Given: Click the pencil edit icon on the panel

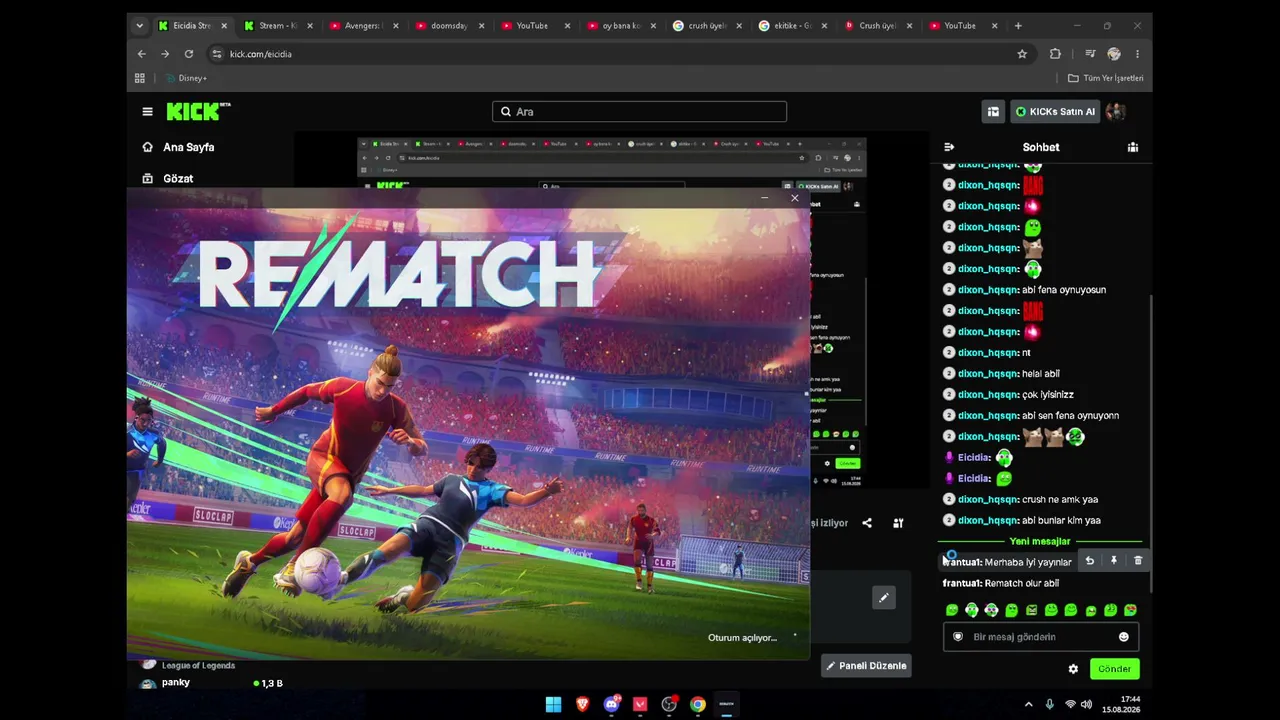Looking at the screenshot, I should [x=883, y=598].
